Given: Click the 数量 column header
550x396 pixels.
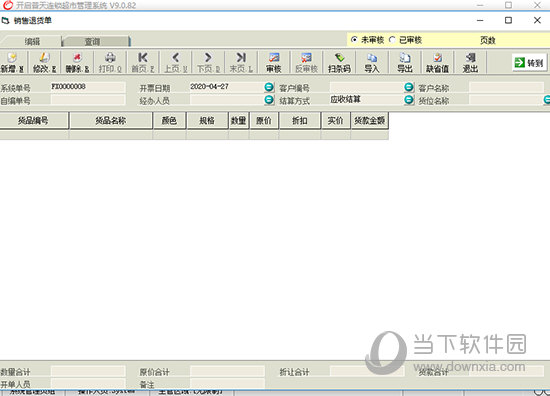Looking at the screenshot, I should [x=239, y=121].
